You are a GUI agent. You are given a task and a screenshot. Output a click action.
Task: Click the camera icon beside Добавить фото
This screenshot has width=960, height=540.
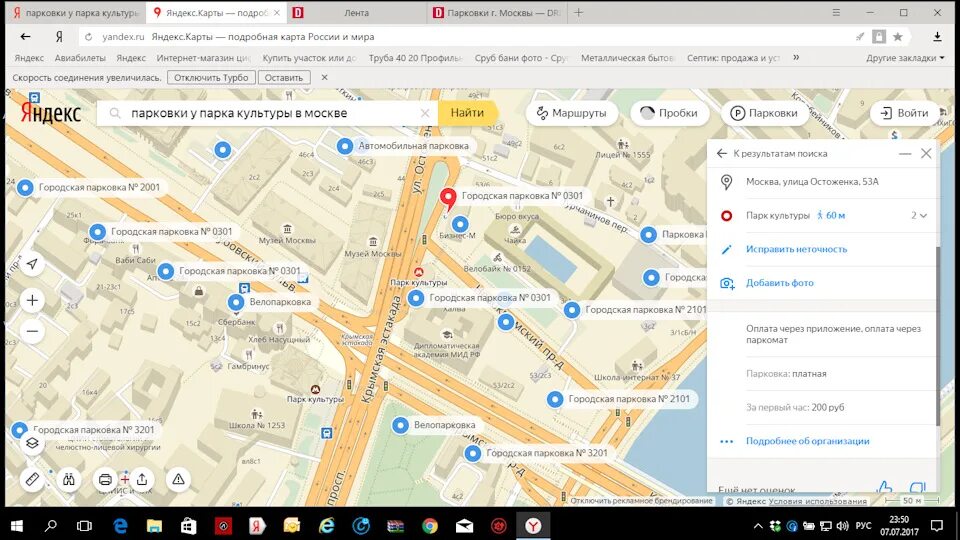tap(727, 283)
